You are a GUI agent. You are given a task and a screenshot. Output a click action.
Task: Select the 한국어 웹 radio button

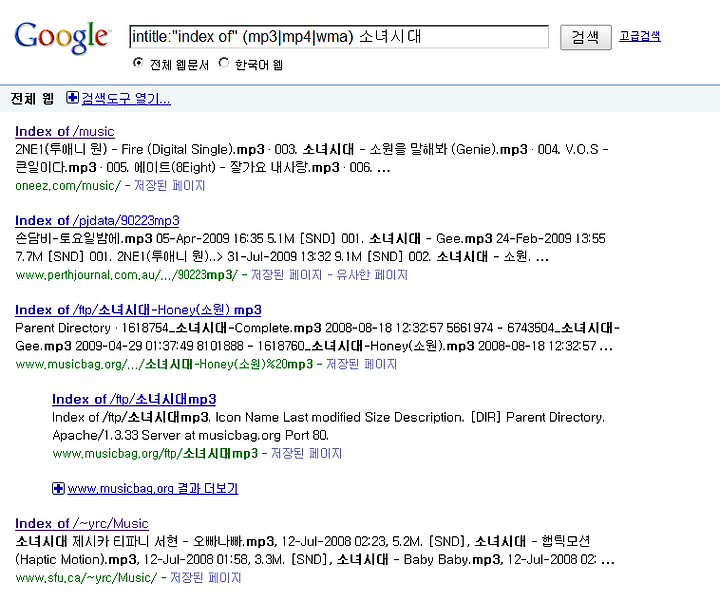[224, 63]
